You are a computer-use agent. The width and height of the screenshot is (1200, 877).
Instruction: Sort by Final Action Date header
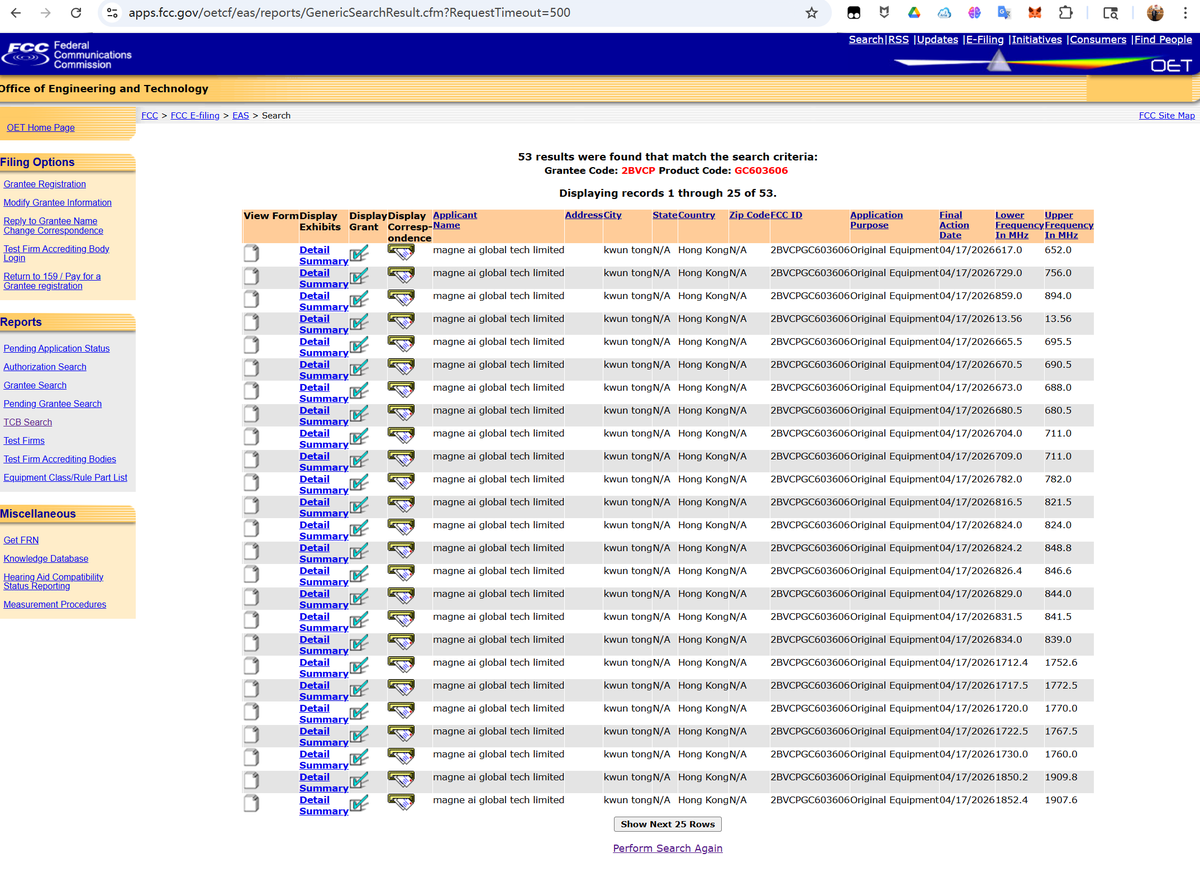954,225
